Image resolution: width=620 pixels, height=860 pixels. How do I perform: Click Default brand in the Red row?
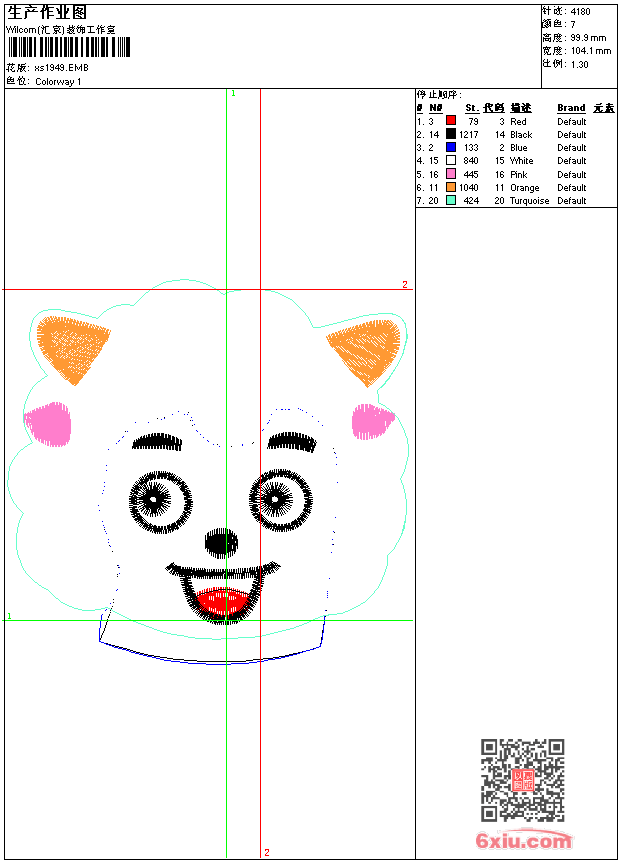tap(572, 121)
